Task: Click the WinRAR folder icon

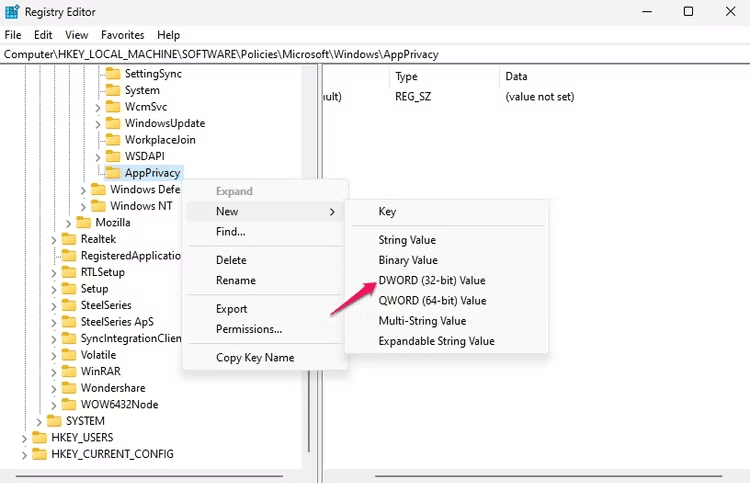Action: tap(68, 371)
